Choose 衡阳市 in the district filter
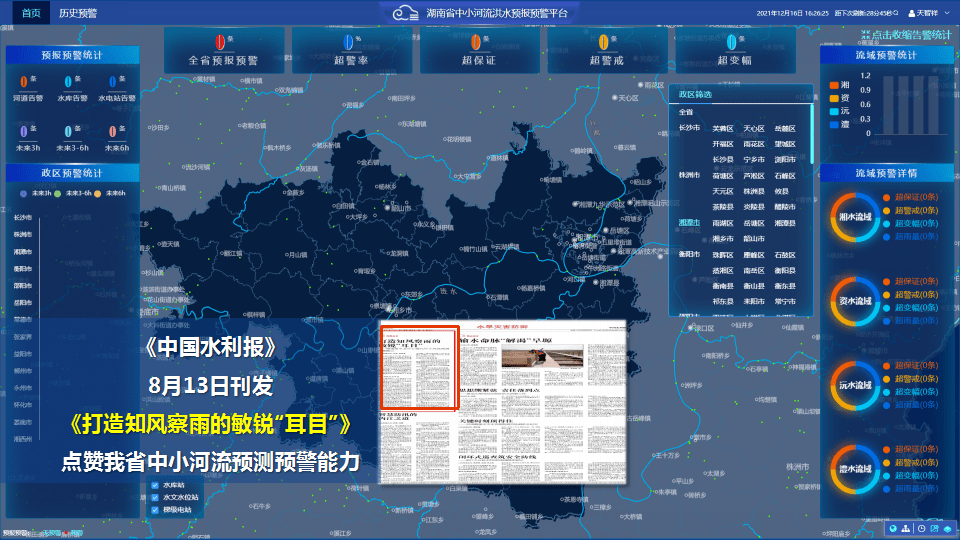960x540 pixels. tap(689, 254)
